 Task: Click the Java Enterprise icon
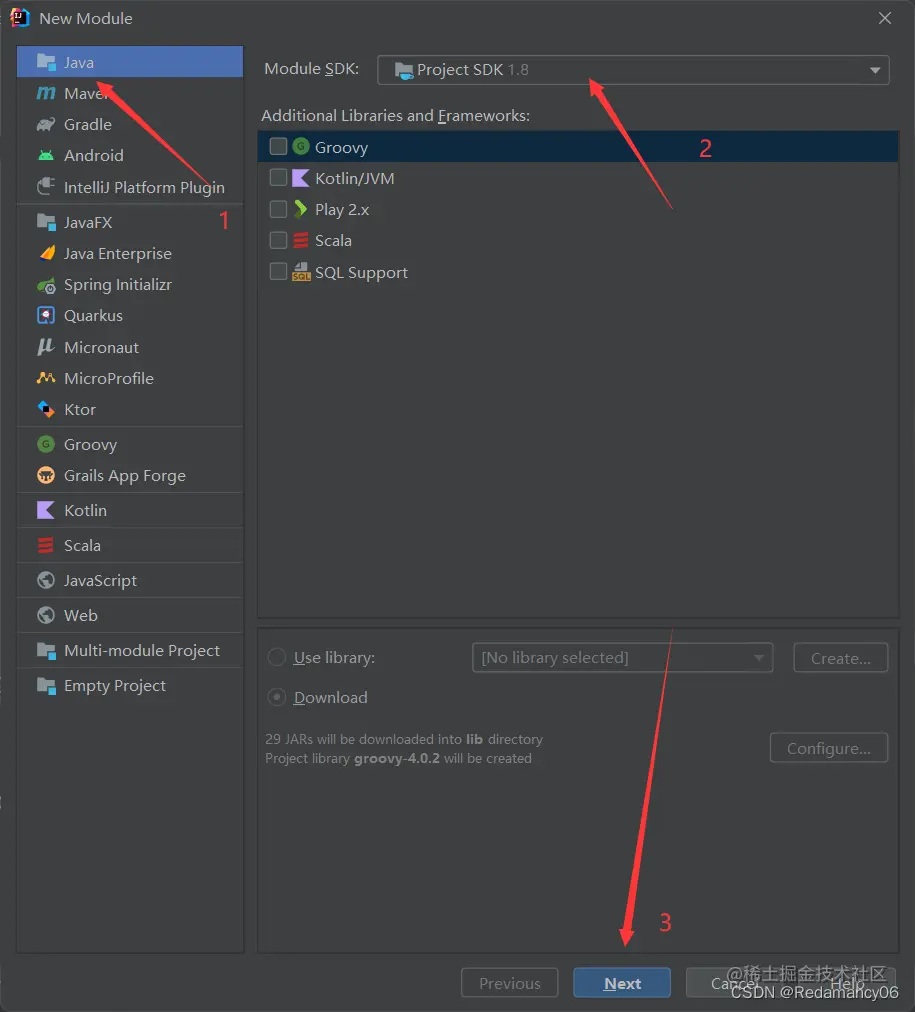click(47, 253)
